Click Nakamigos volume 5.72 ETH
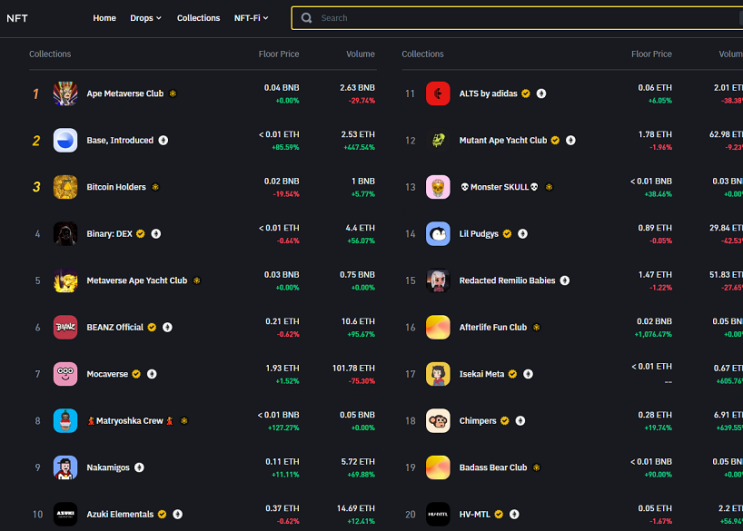Viewport: 743px width, 531px height. point(358,461)
